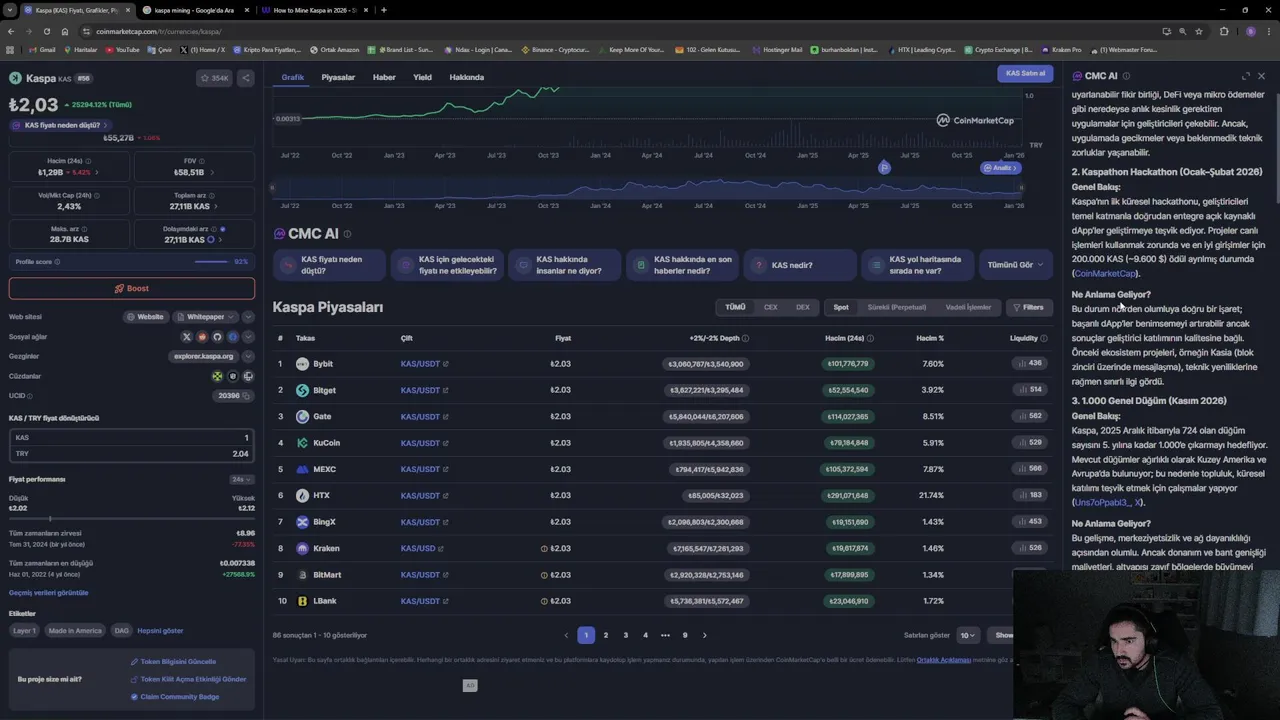Open Kraken liquidity score 526
Image resolution: width=1280 pixels, height=720 pixels.
coord(1029,548)
